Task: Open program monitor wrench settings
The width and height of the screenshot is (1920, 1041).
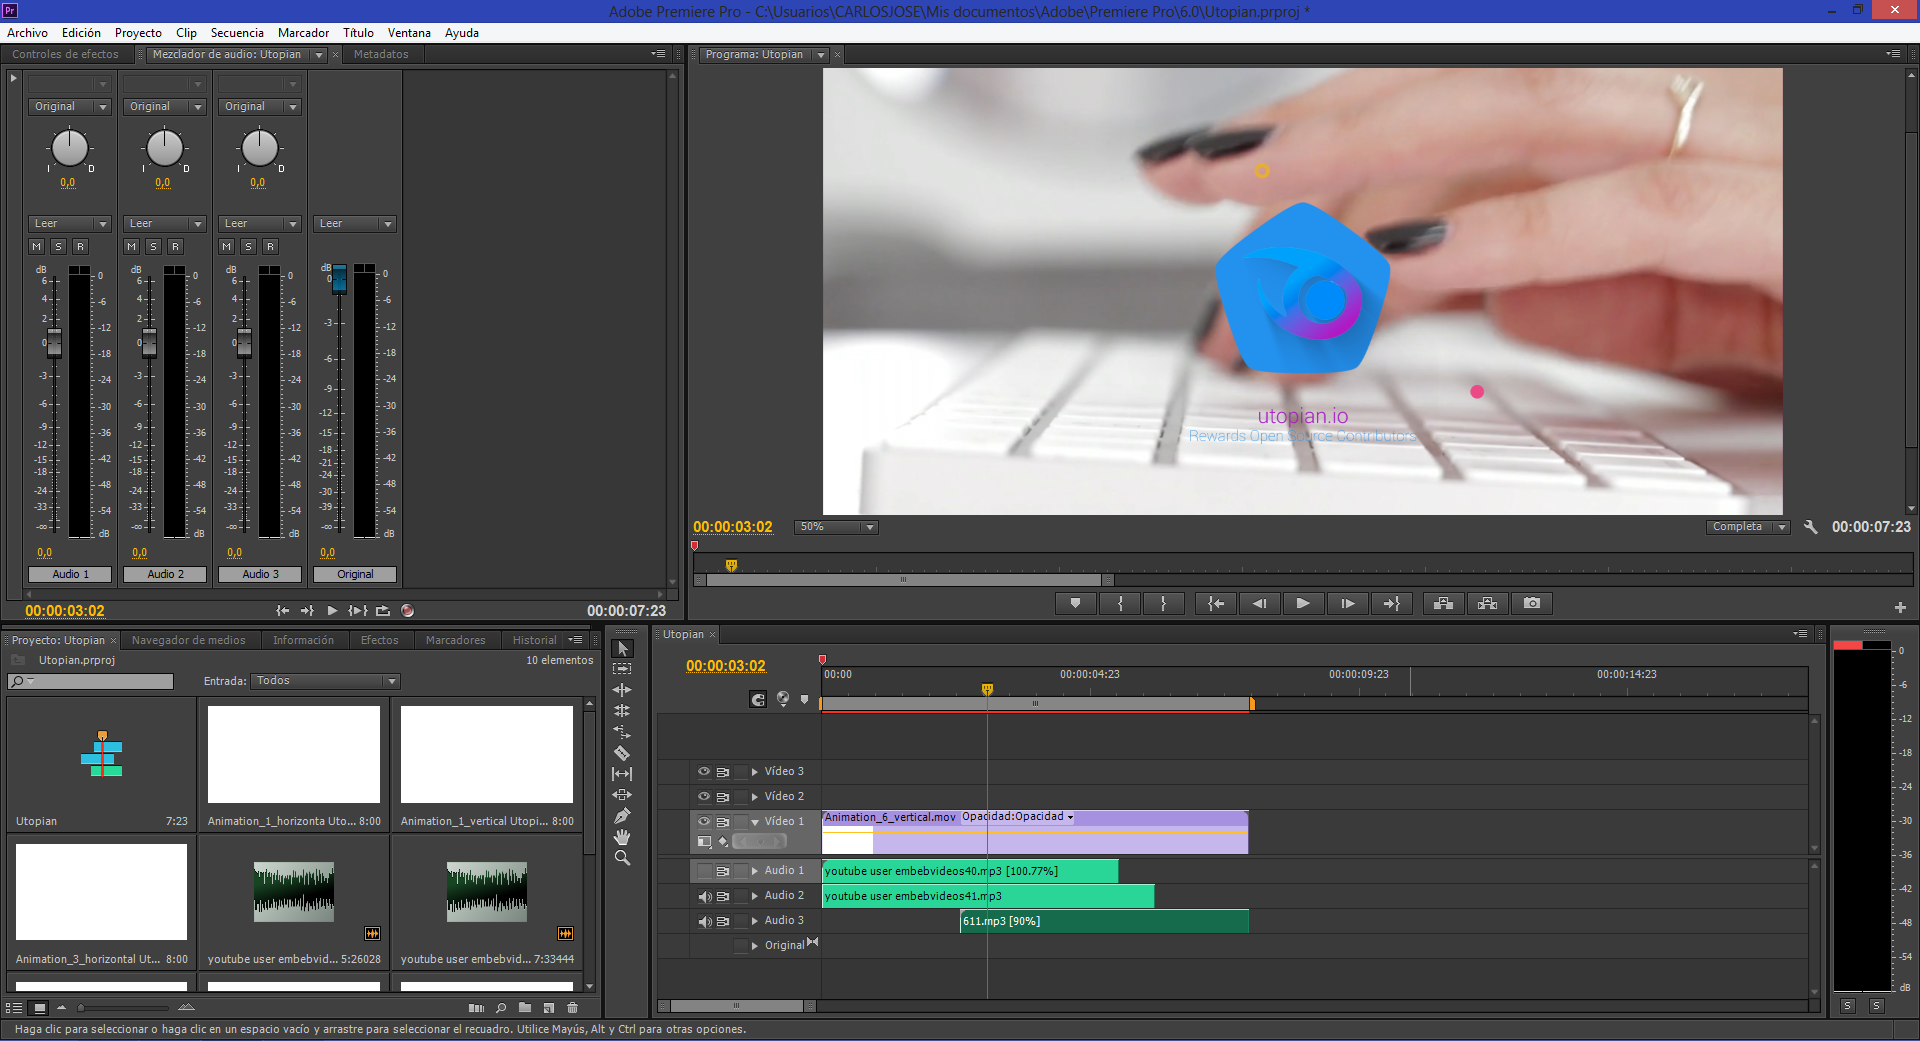Action: (1810, 527)
